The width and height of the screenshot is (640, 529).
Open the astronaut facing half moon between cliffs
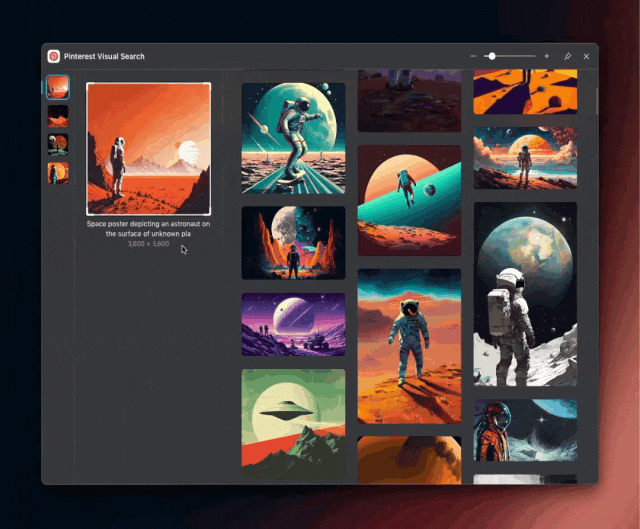point(293,243)
